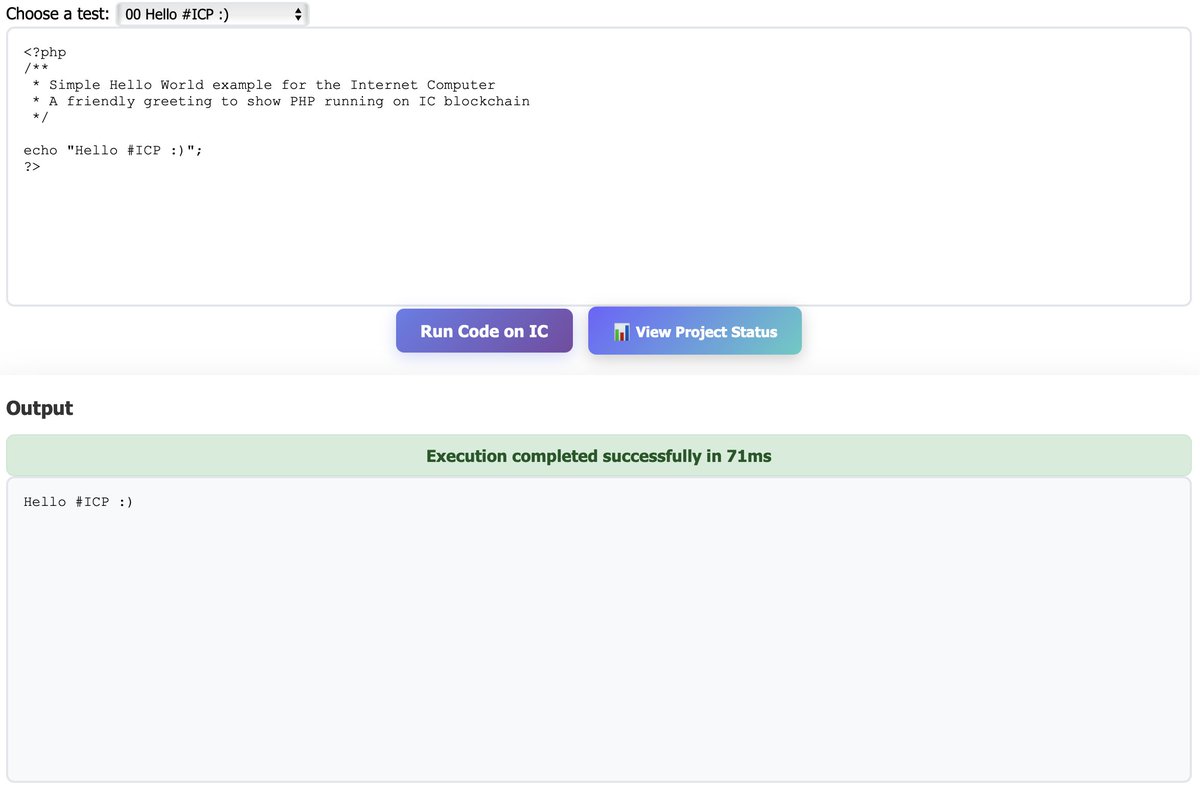1200x790 pixels.
Task: Click the bar chart icon on Project Status button
Action: tap(621, 332)
